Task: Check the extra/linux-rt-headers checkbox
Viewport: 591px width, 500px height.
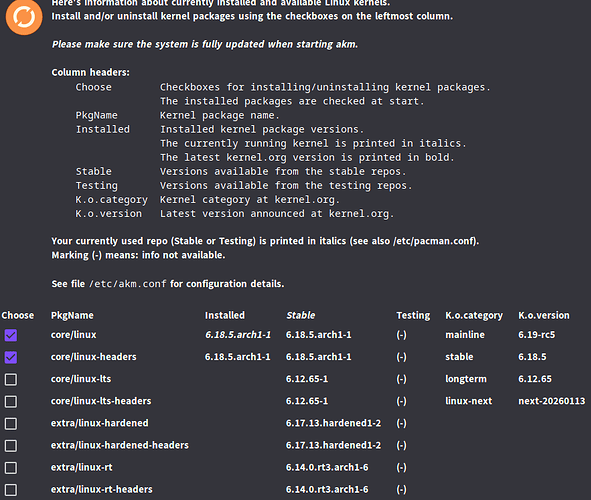Action: (11, 490)
